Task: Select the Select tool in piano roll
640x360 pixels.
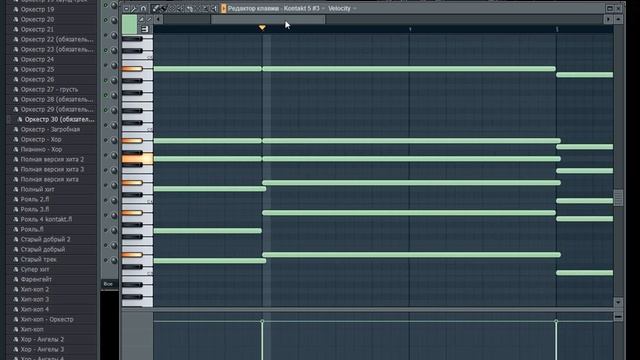Action: pos(198,9)
